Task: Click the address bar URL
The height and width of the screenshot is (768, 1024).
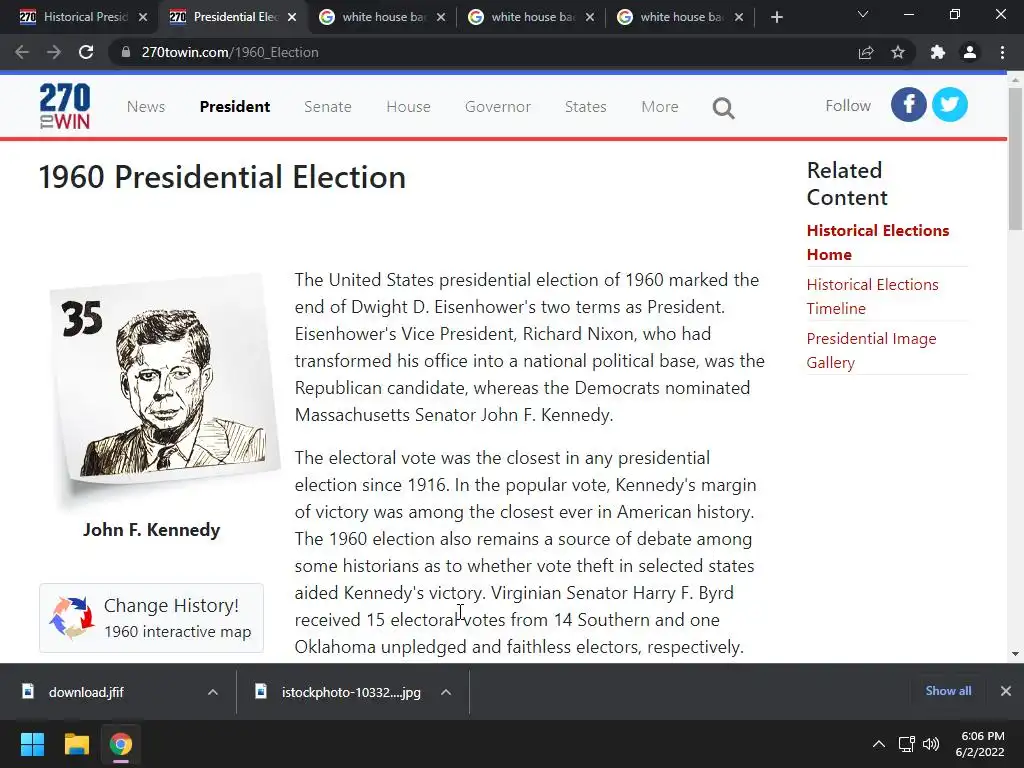Action: [230, 52]
